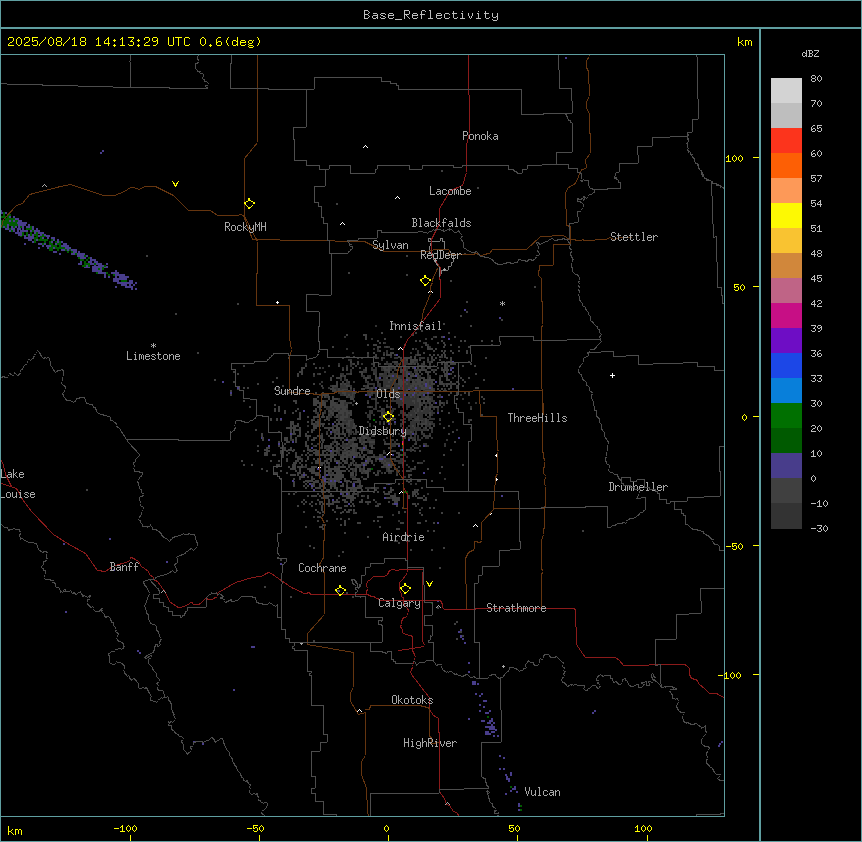Click the brown swatch between 45 and 48 dBZ
The height and width of the screenshot is (842, 862).
(x=786, y=265)
